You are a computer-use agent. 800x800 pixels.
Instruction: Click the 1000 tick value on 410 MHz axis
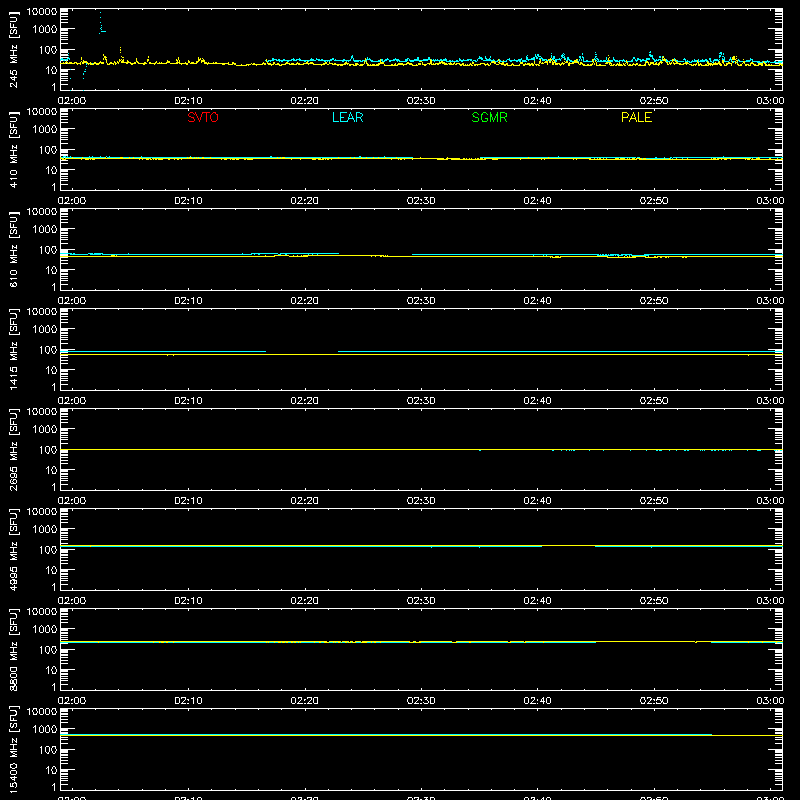[45, 130]
